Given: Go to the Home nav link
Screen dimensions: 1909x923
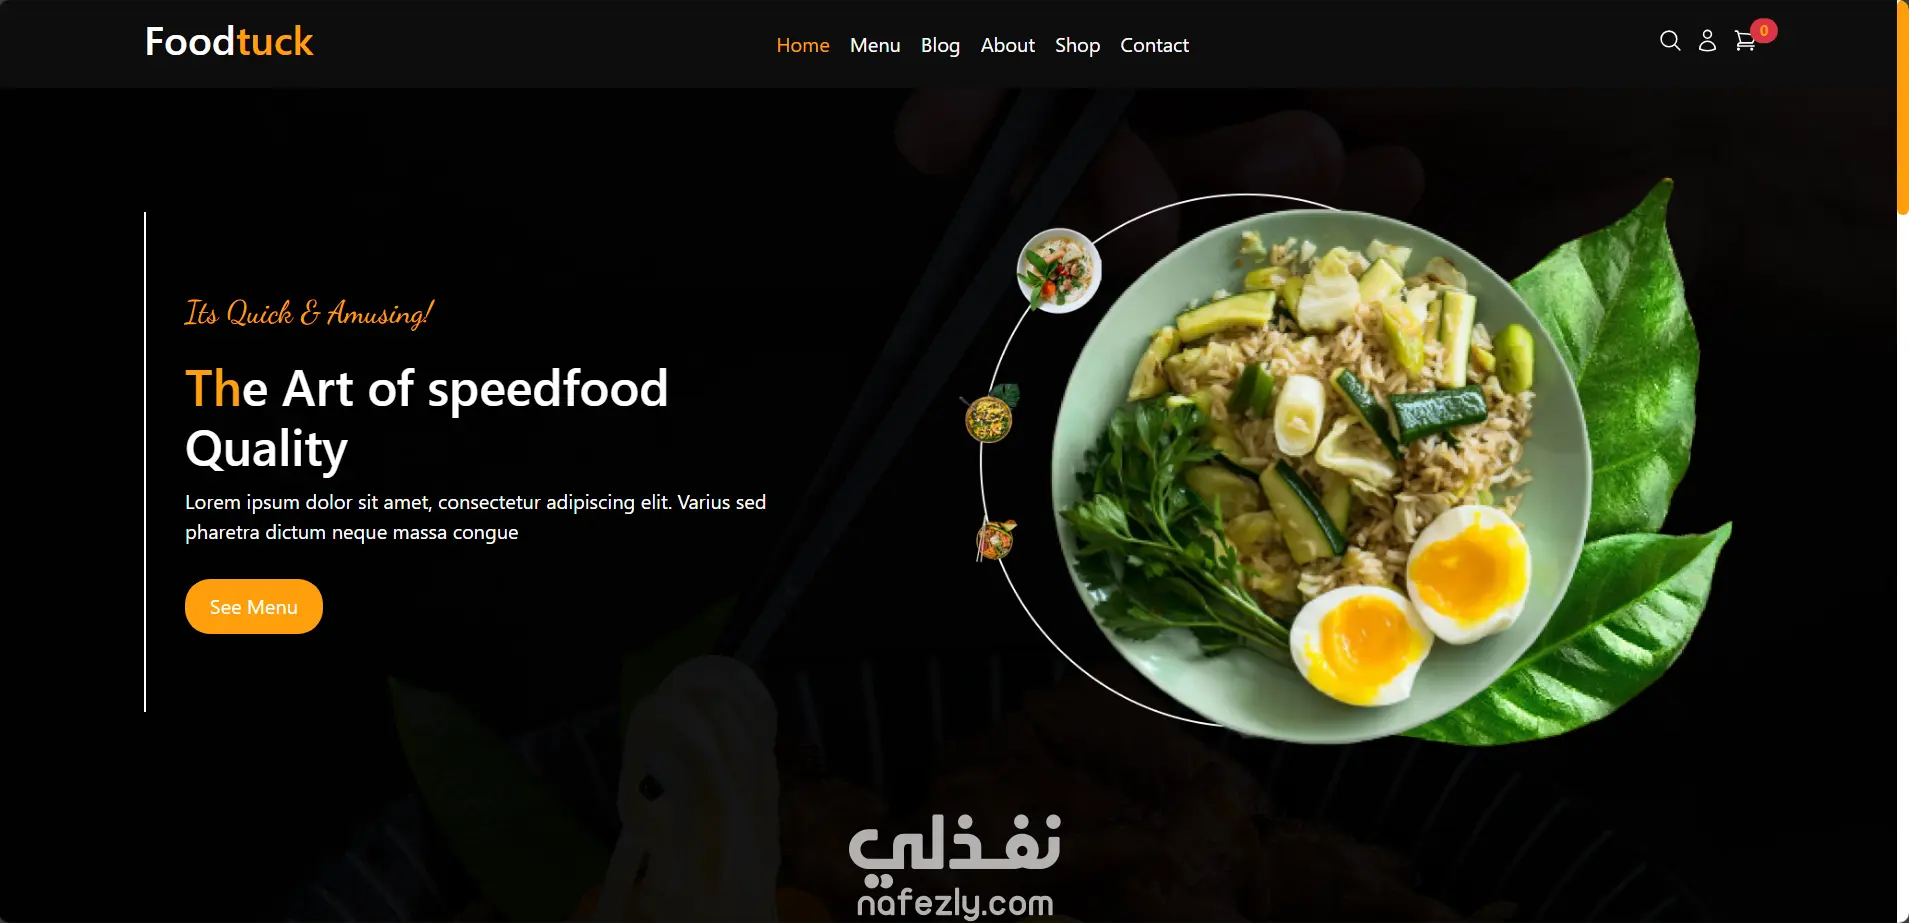Looking at the screenshot, I should (803, 45).
